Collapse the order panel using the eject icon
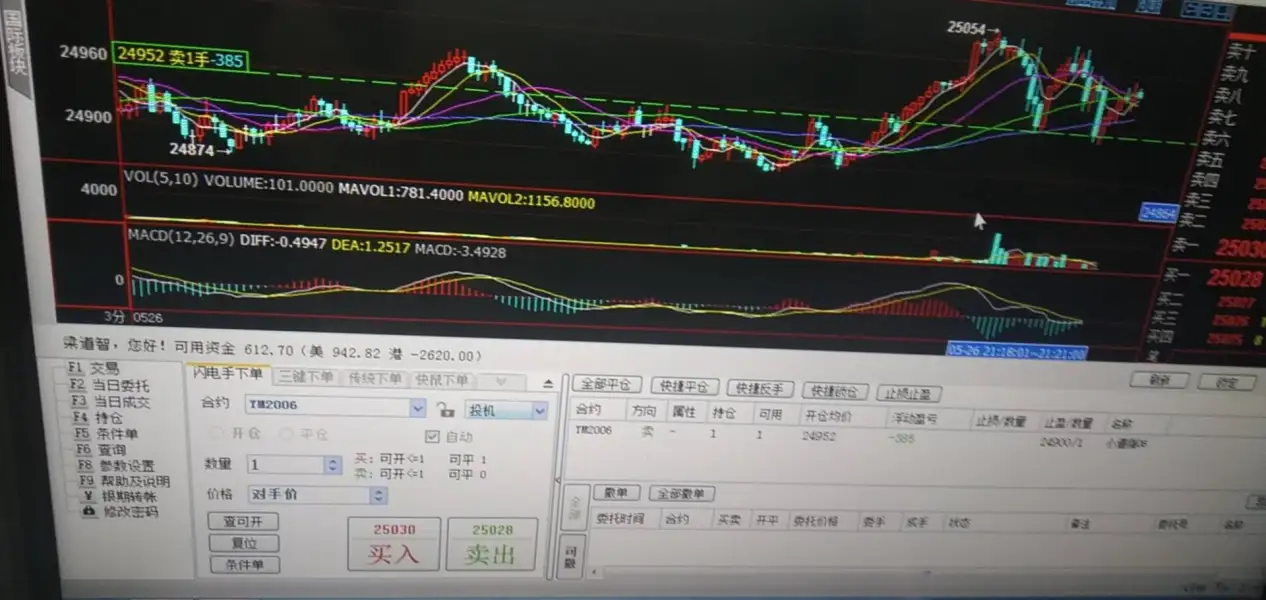The image size is (1266, 600). (548, 381)
